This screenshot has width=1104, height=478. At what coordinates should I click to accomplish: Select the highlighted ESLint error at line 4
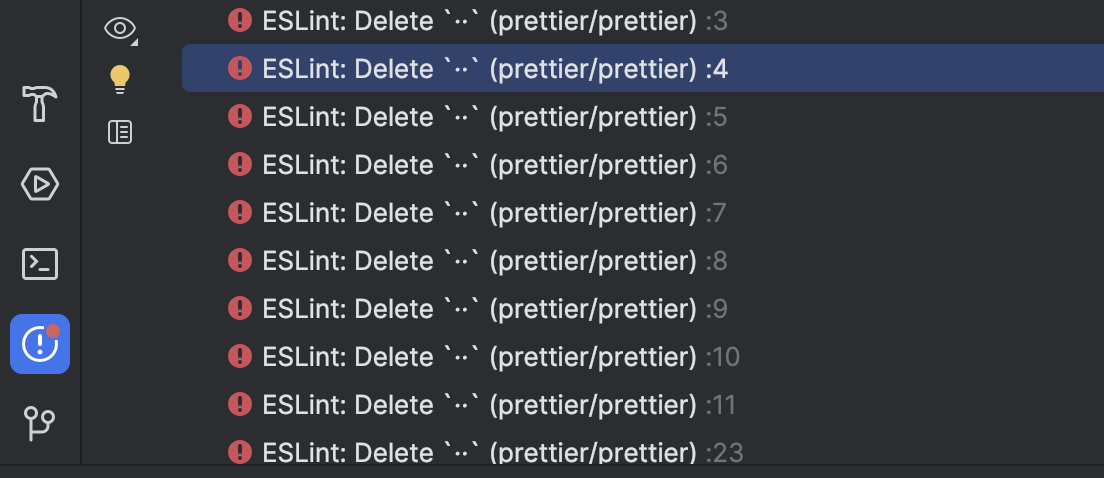click(x=643, y=68)
